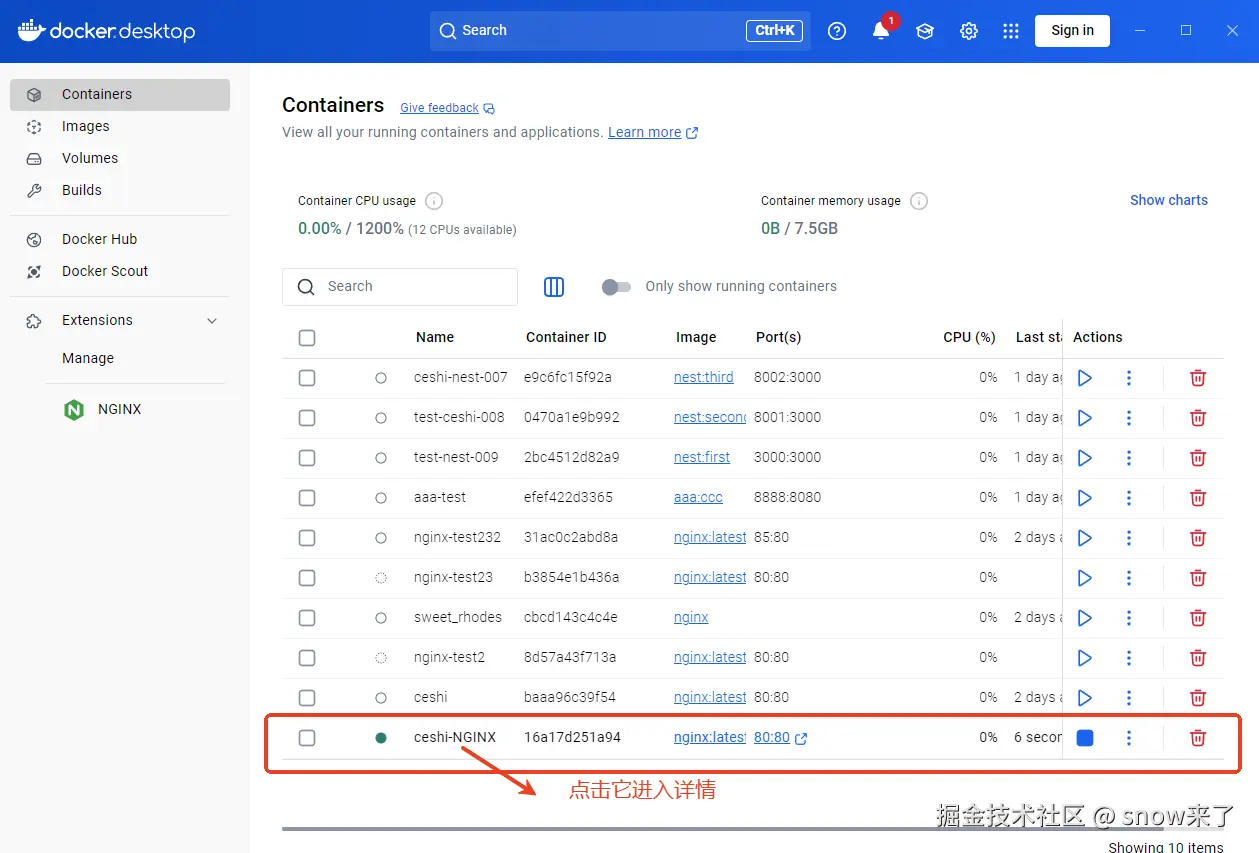This screenshot has height=853, width=1259.
Task: Click the containers Search input field
Action: (400, 287)
